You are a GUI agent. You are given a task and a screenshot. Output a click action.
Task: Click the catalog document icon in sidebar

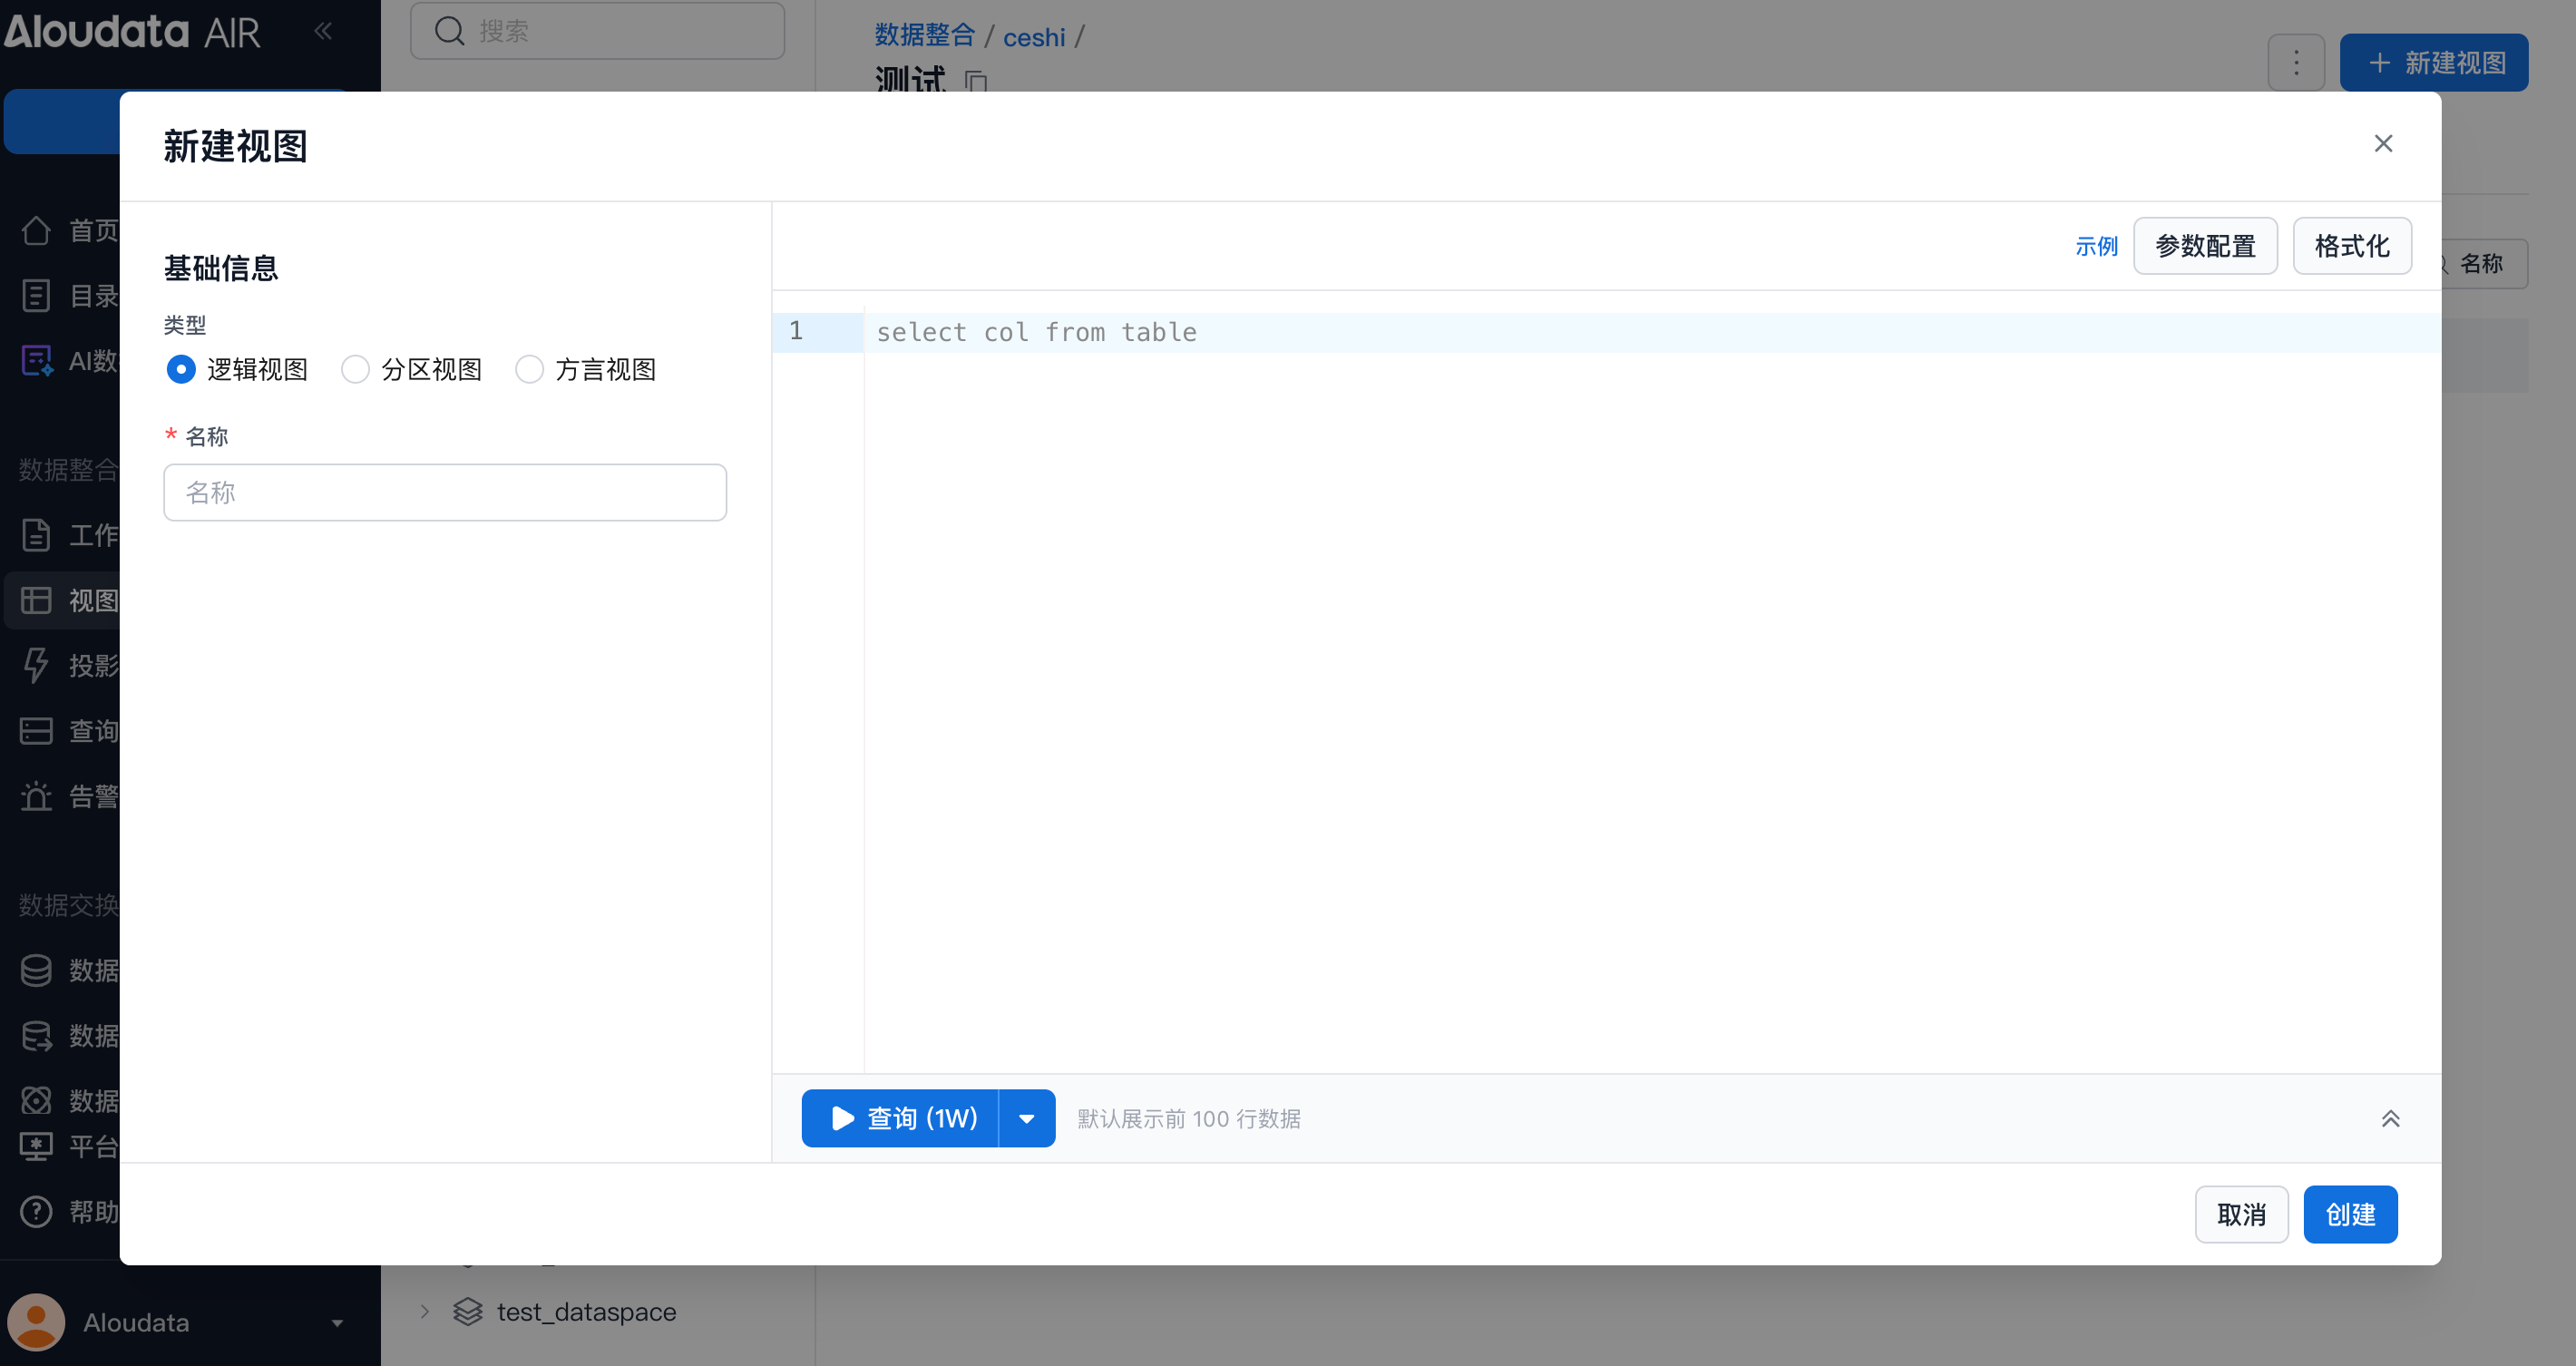pyautogui.click(x=36, y=296)
